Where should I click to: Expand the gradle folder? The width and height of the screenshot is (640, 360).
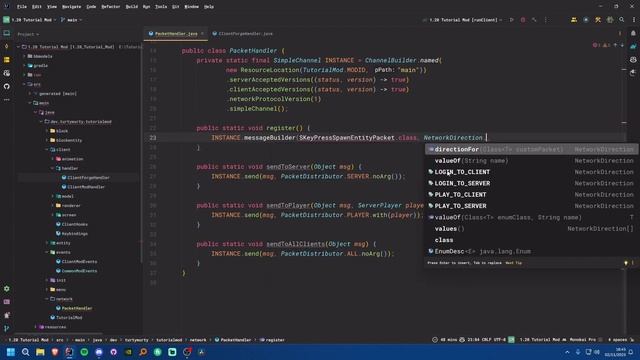click(24, 65)
